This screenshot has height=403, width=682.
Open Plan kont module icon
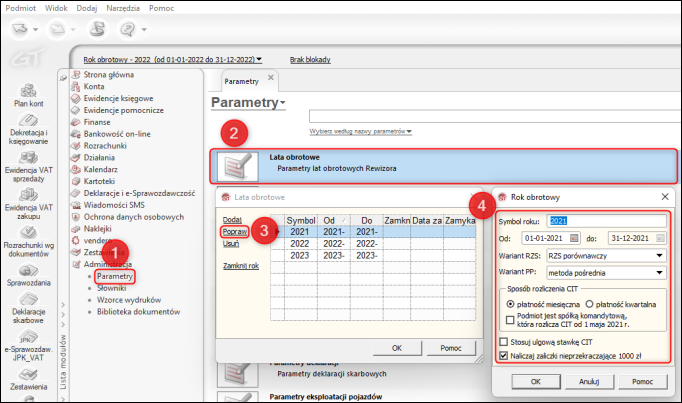click(28, 90)
